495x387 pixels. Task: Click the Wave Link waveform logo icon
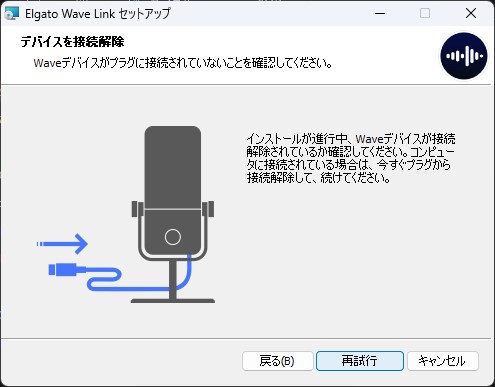pos(464,56)
